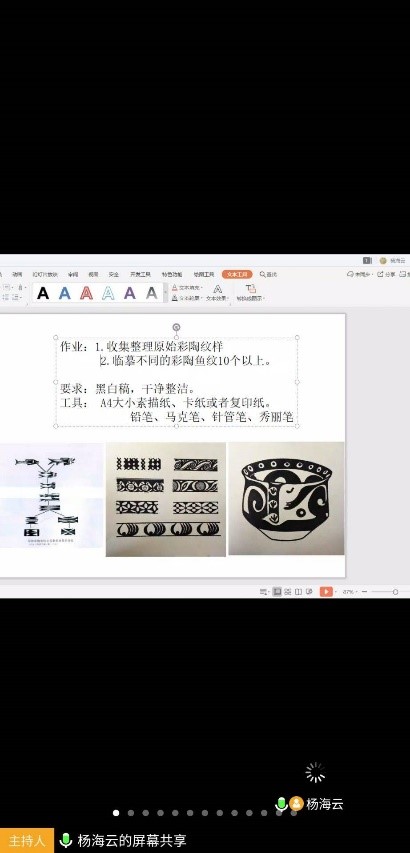This screenshot has height=853, width=410.
Task: Expand the text fill 文本填充 dropdown
Action: pos(187,288)
